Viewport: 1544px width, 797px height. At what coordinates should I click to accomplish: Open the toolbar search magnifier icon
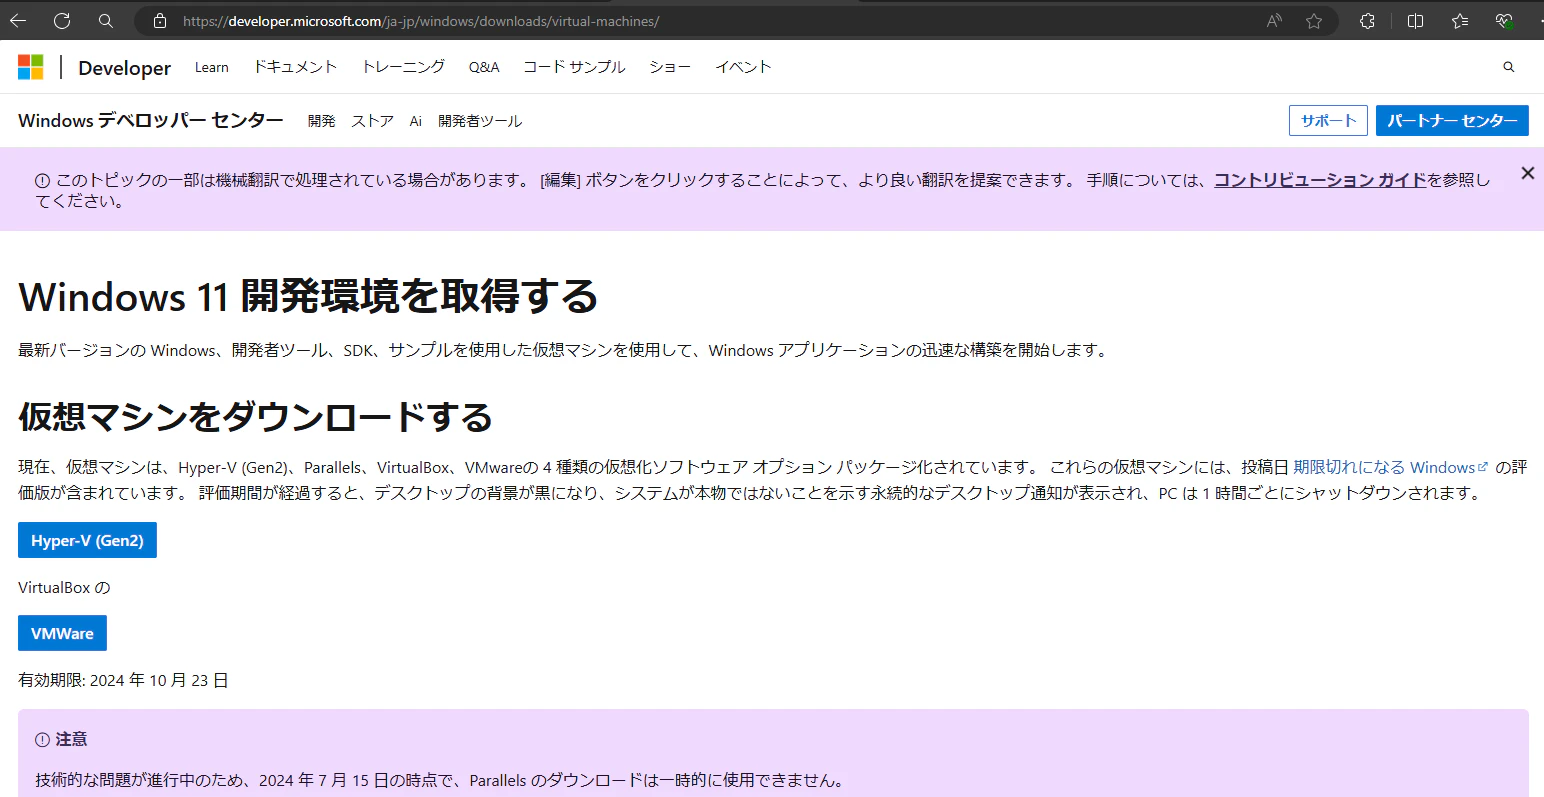pos(104,20)
